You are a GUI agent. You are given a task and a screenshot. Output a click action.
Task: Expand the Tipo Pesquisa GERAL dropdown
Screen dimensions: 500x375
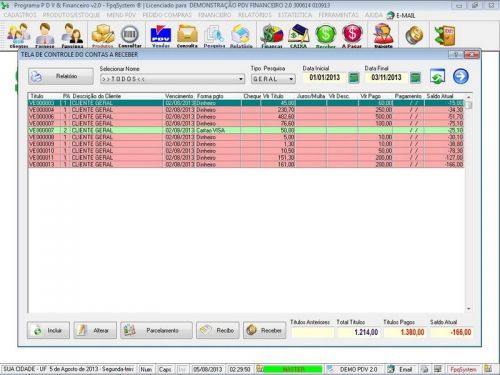(291, 79)
